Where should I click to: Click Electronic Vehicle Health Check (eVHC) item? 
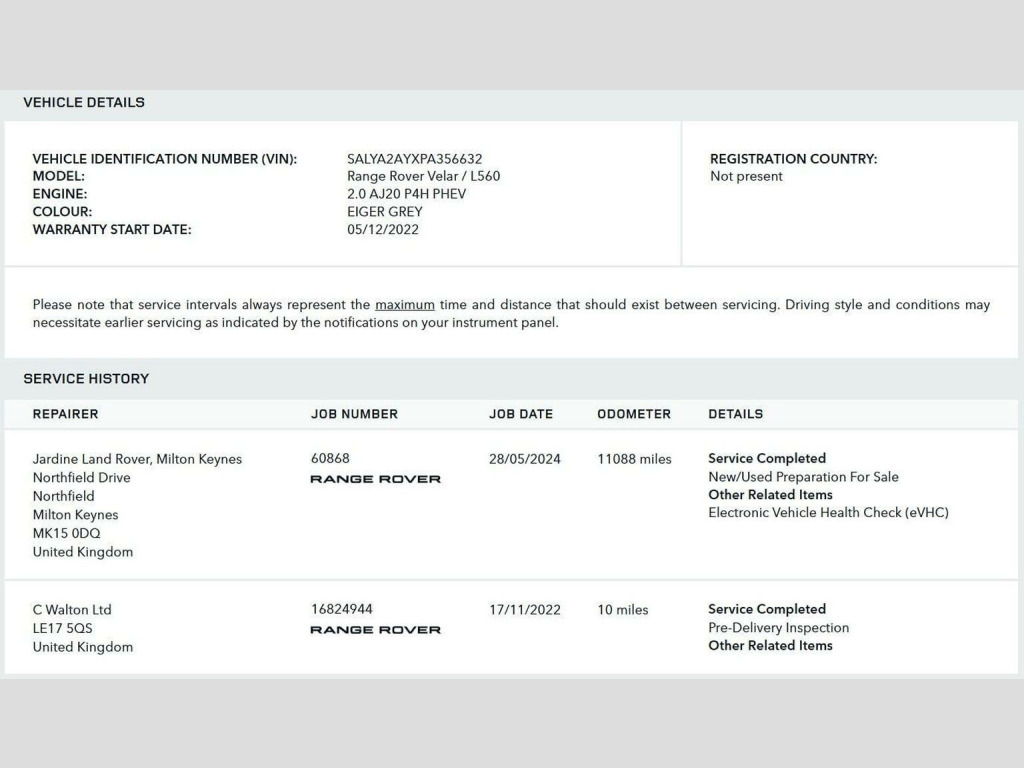click(828, 513)
